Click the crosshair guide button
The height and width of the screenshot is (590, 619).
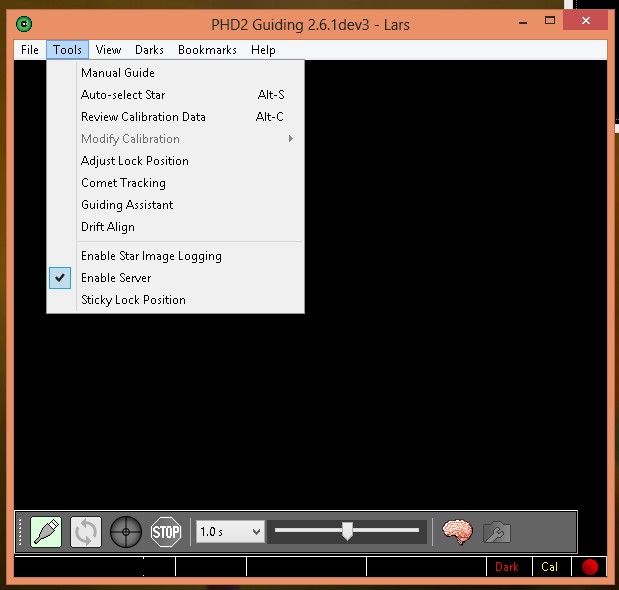[126, 532]
